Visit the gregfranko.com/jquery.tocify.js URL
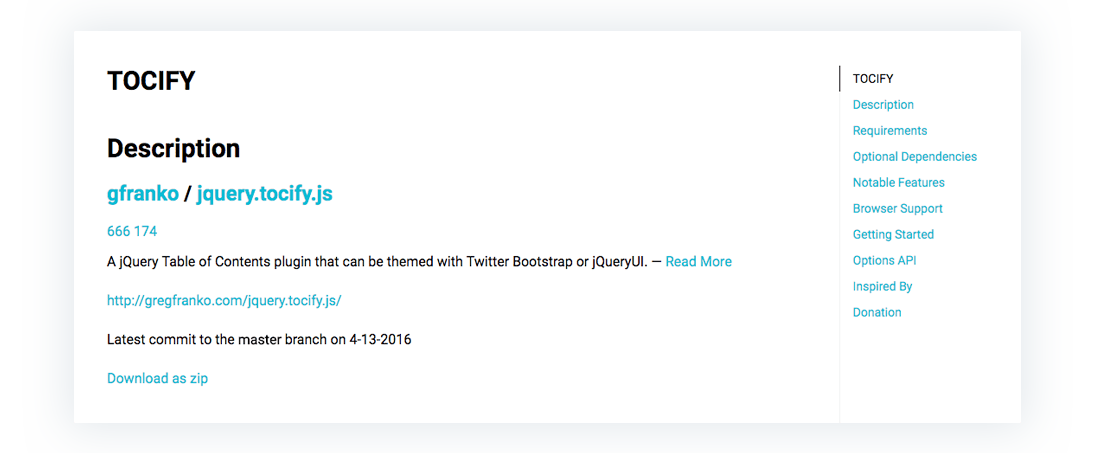Viewport: 1095px width, 453px height. (x=224, y=301)
